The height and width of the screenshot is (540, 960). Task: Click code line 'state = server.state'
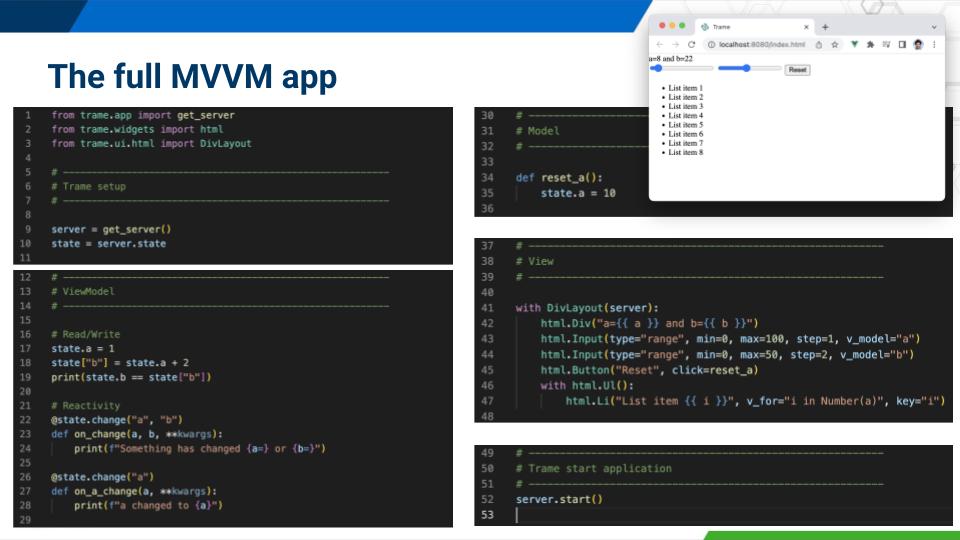point(108,244)
